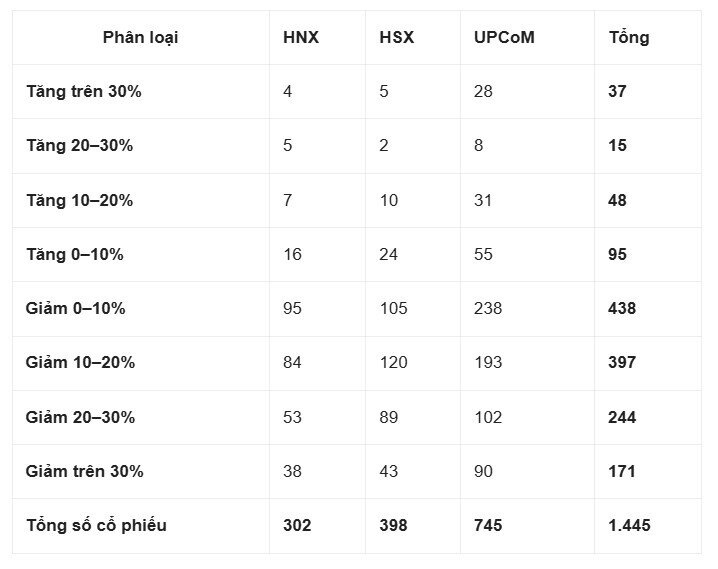Select the UPCoM total cell 745
The height and width of the screenshot is (569, 718).
(x=488, y=525)
